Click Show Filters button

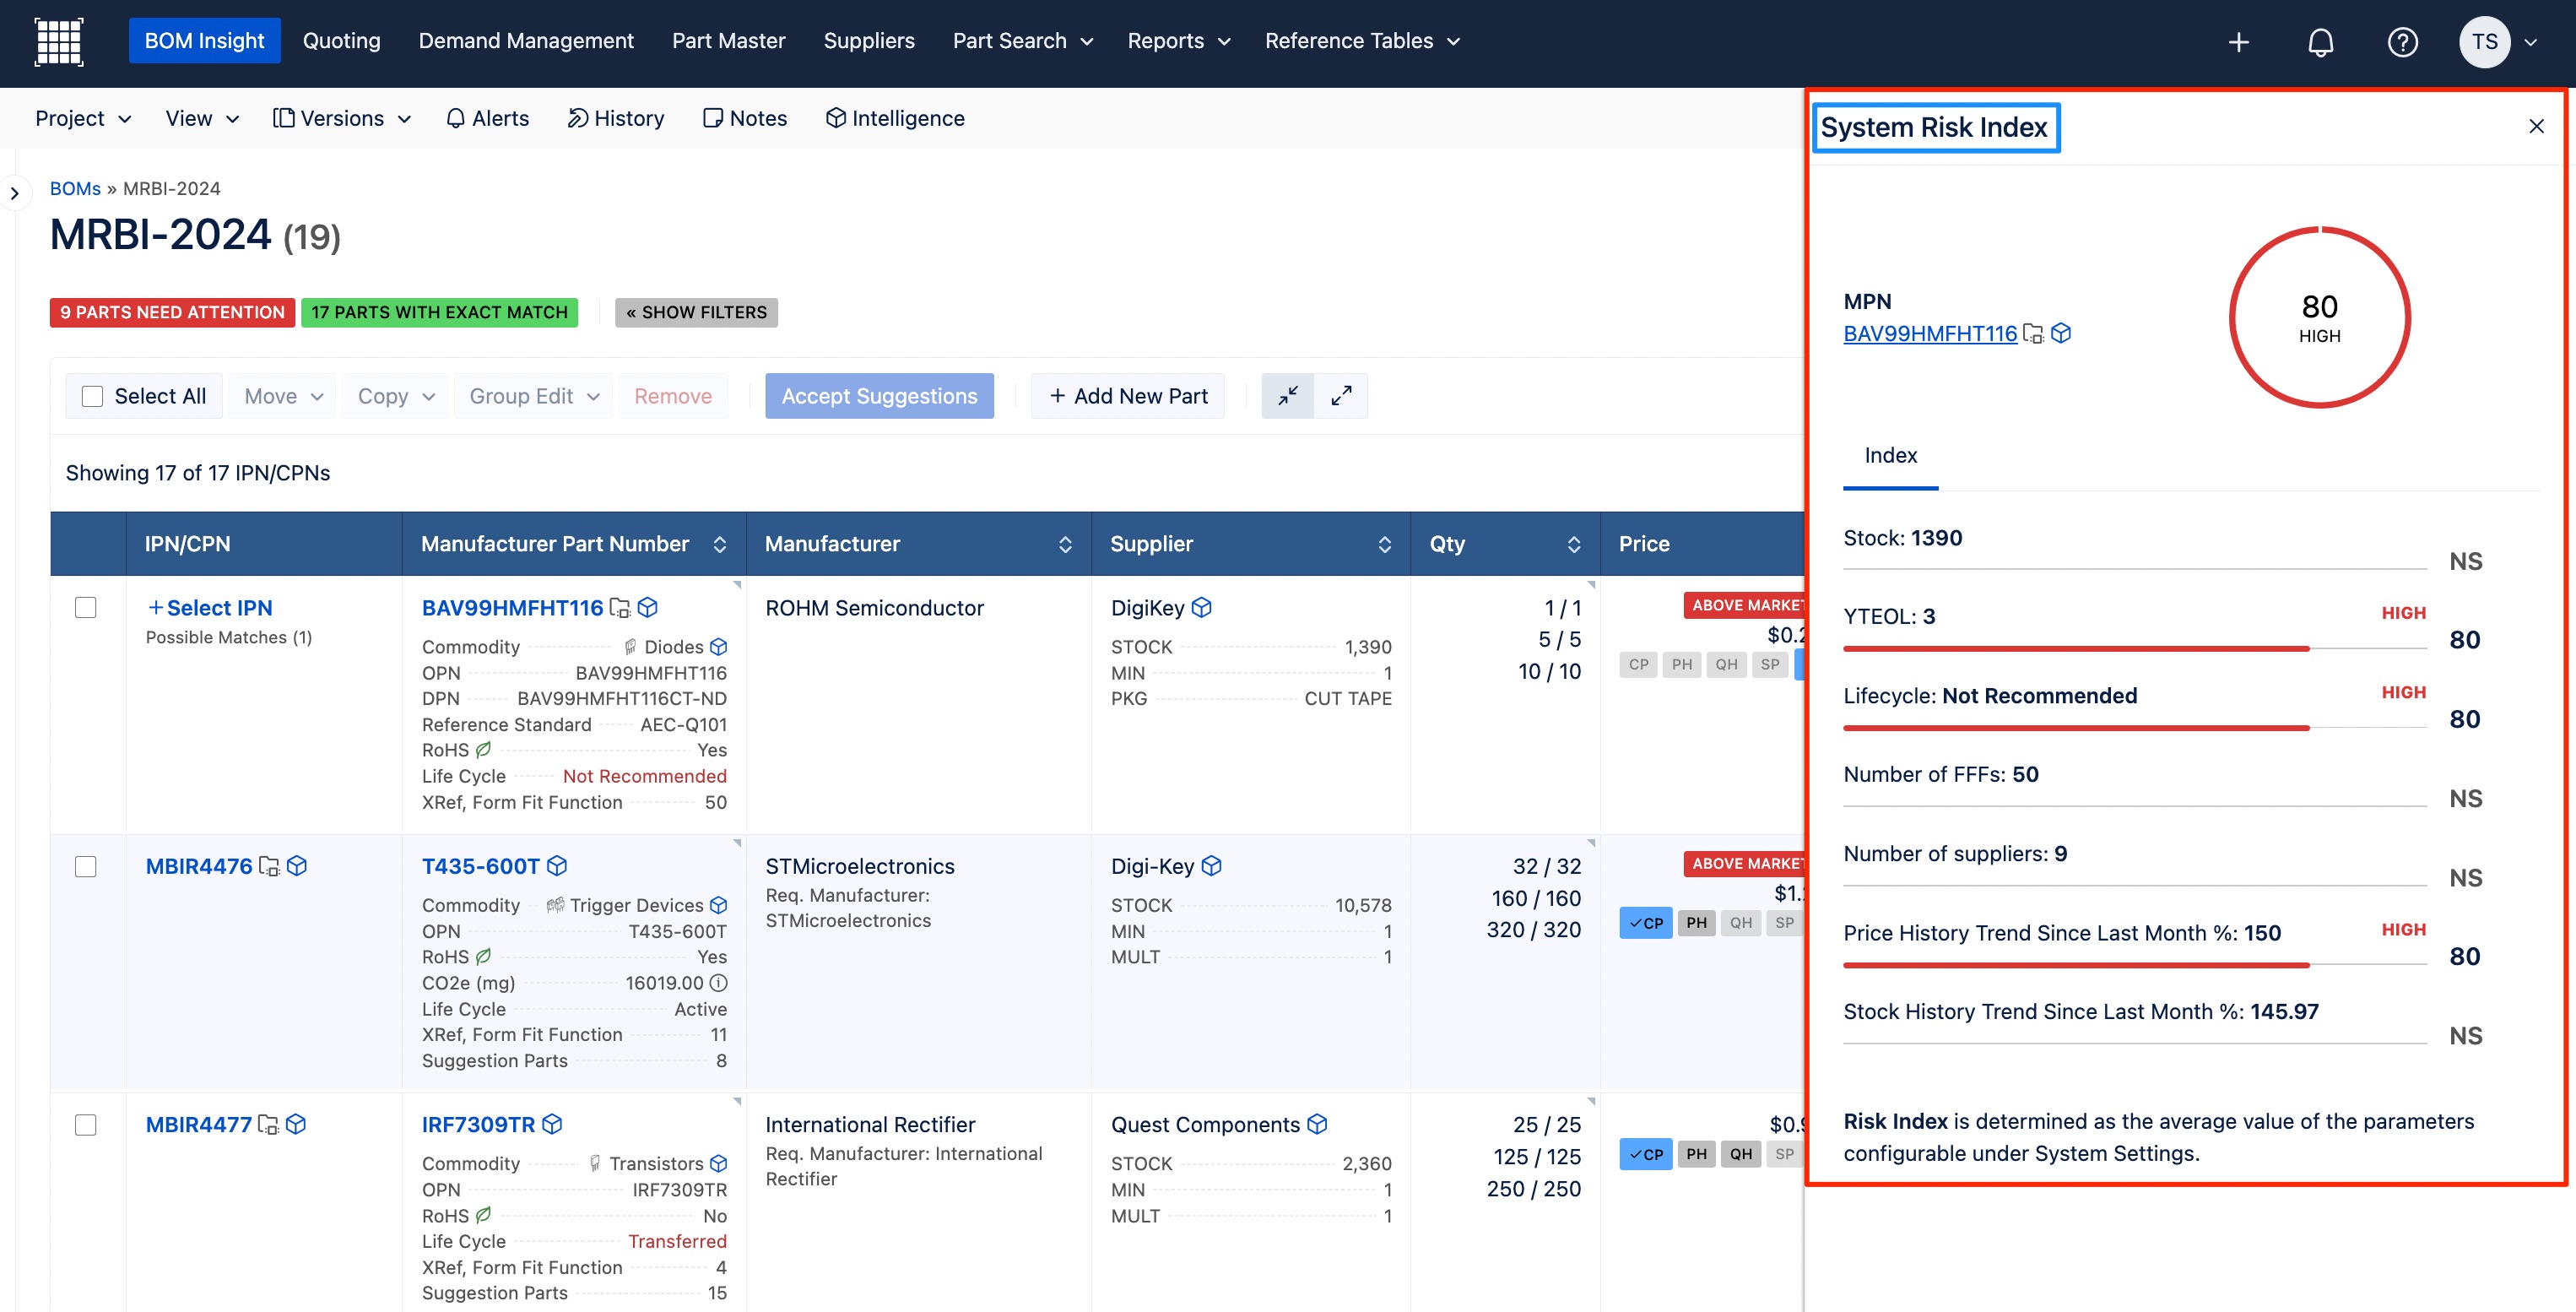696,312
